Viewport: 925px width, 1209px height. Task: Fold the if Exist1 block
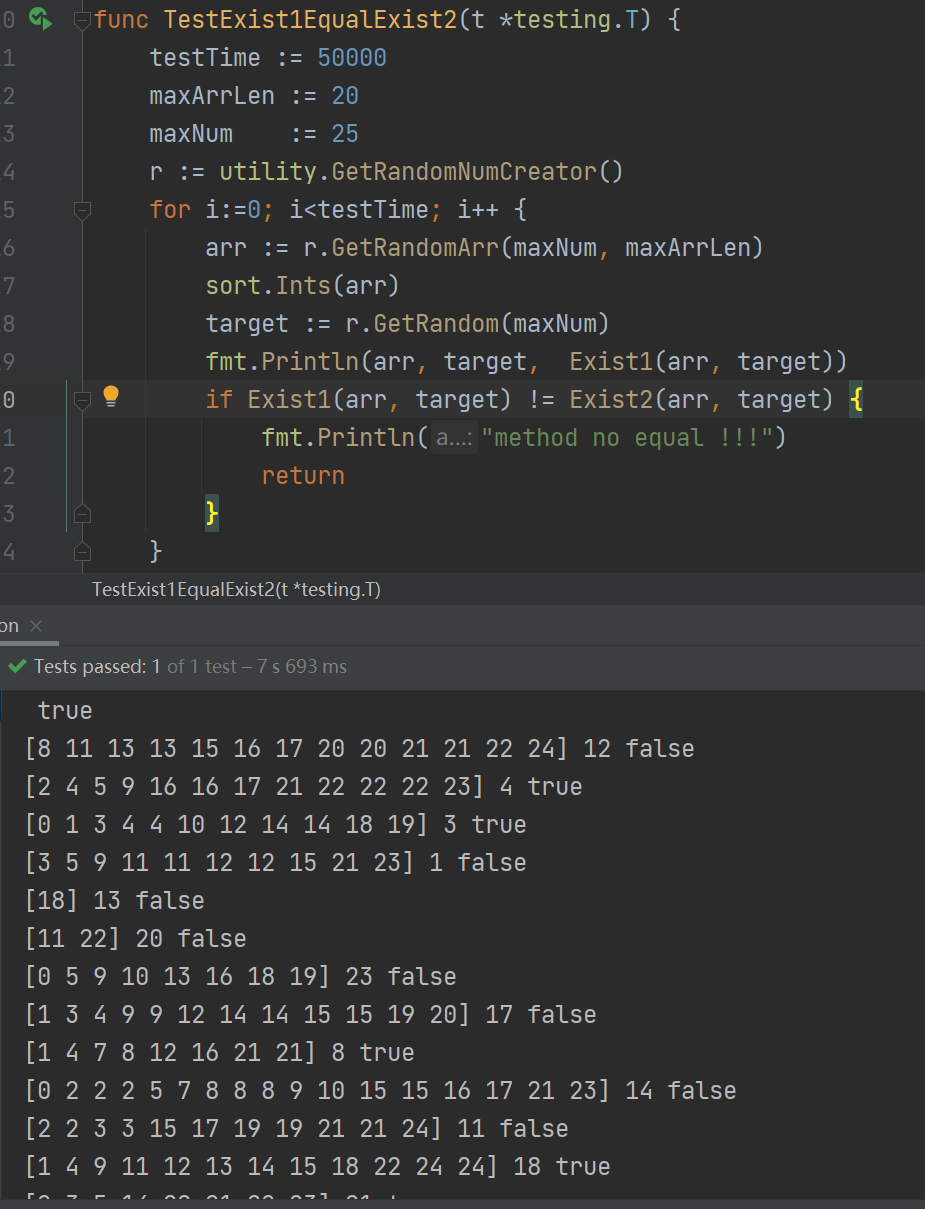pyautogui.click(x=82, y=400)
